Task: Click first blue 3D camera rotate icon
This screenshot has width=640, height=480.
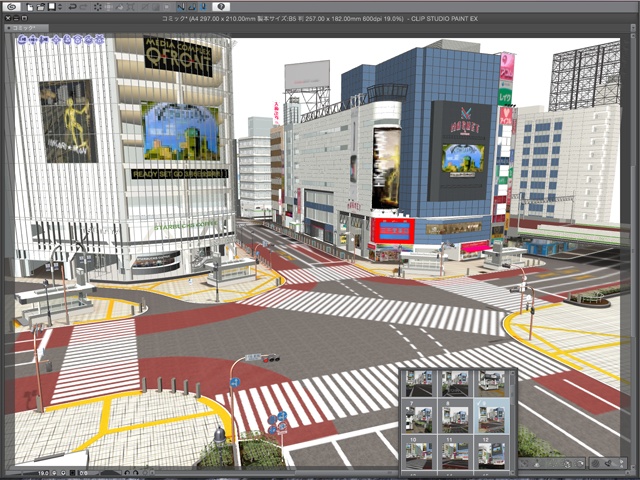Action: click(x=22, y=40)
